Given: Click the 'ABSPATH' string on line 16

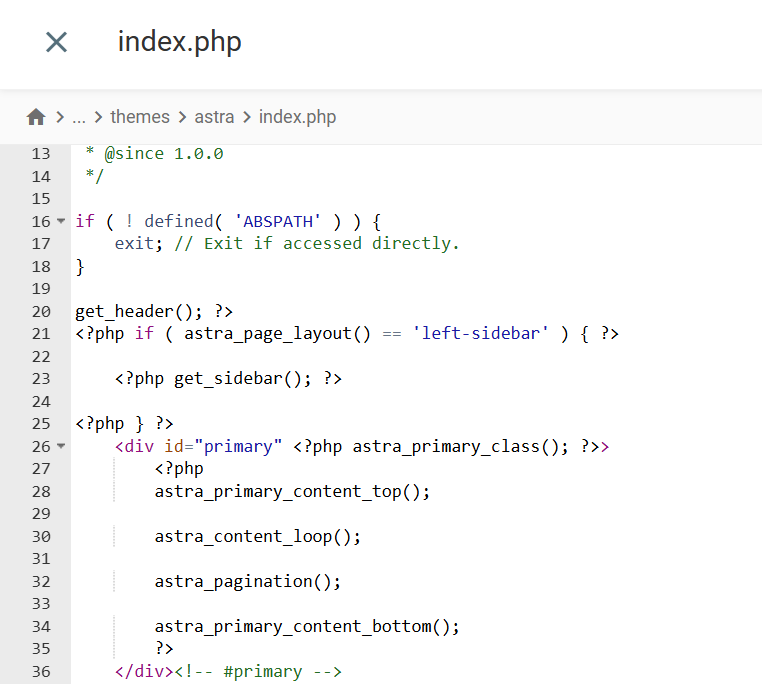Looking at the screenshot, I should 278,221.
